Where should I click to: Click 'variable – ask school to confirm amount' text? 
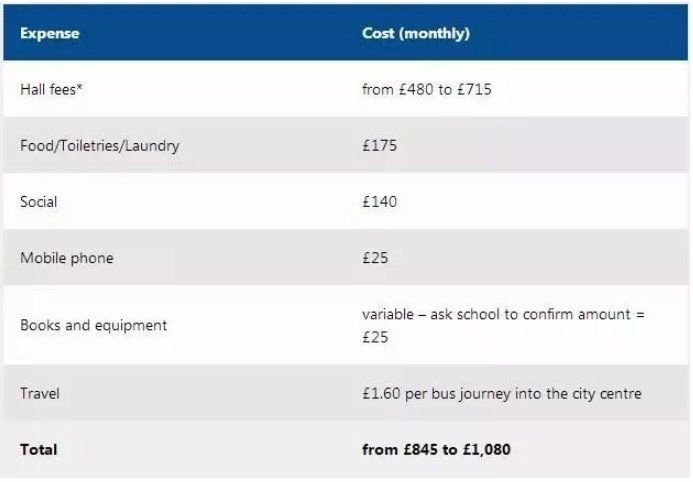point(496,315)
